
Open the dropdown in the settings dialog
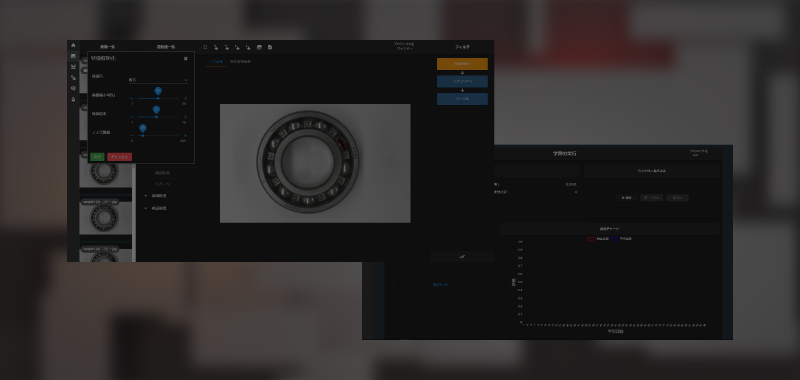click(158, 80)
